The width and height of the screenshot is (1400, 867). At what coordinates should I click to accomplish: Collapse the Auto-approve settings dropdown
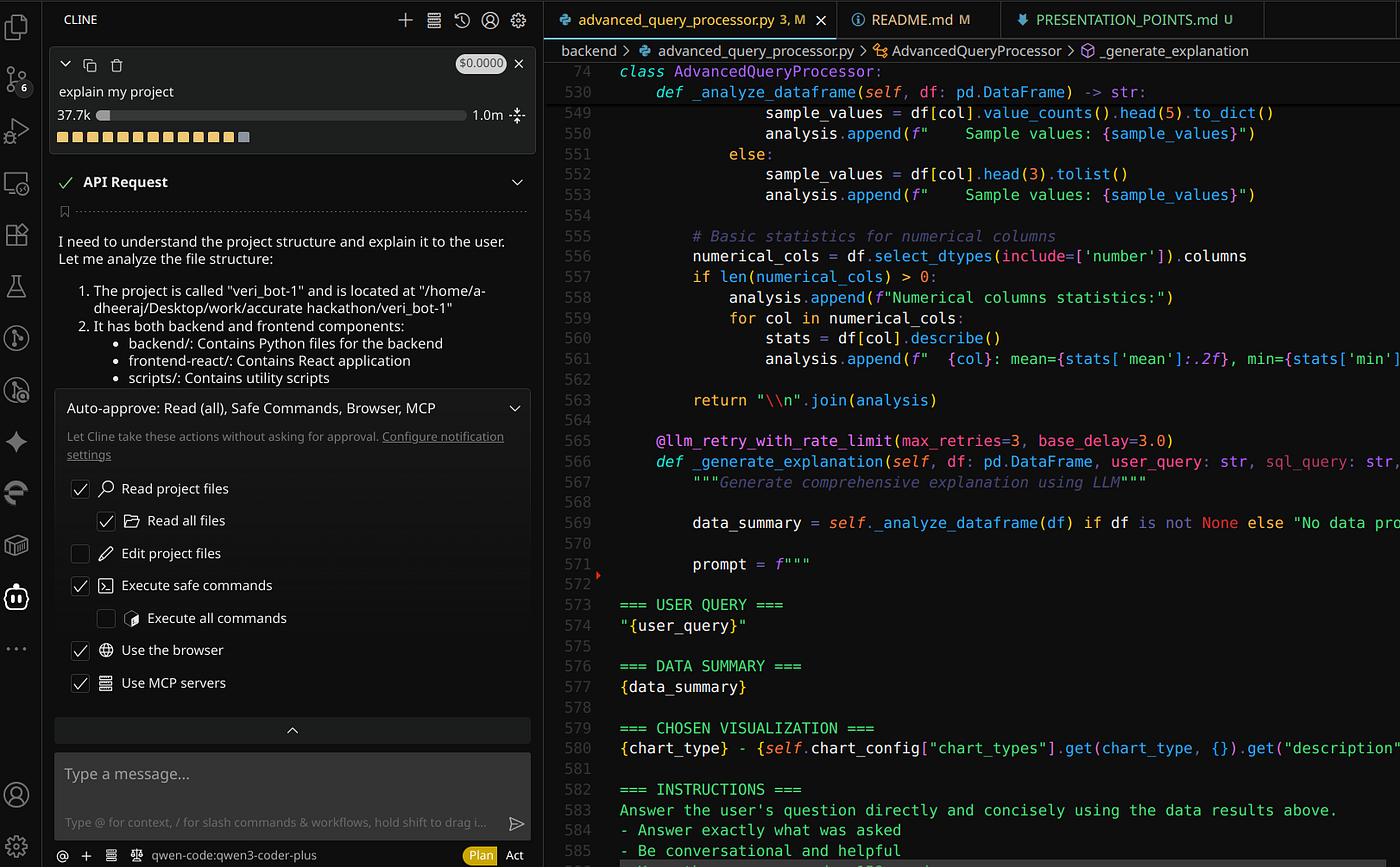pyautogui.click(x=515, y=408)
